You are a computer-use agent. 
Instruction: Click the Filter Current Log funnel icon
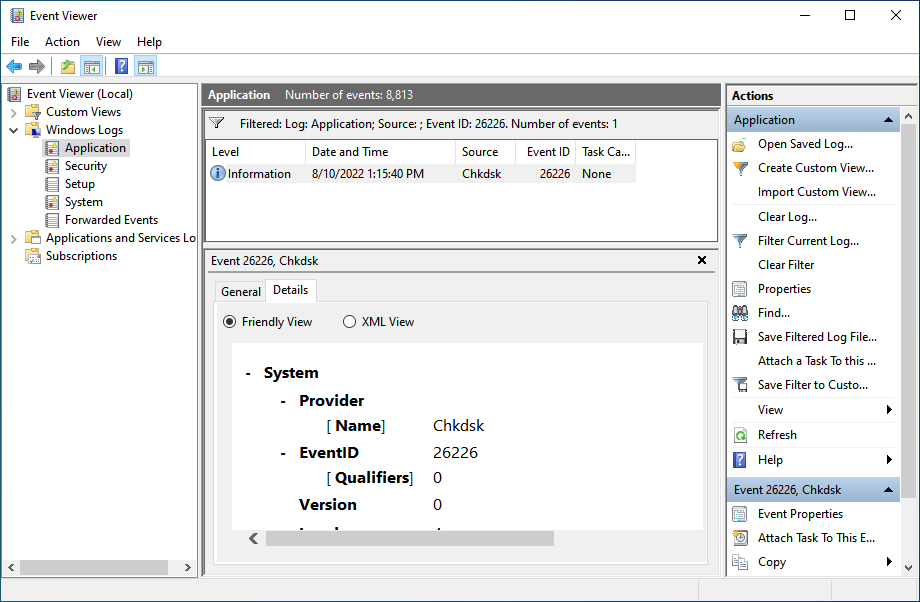pos(740,241)
